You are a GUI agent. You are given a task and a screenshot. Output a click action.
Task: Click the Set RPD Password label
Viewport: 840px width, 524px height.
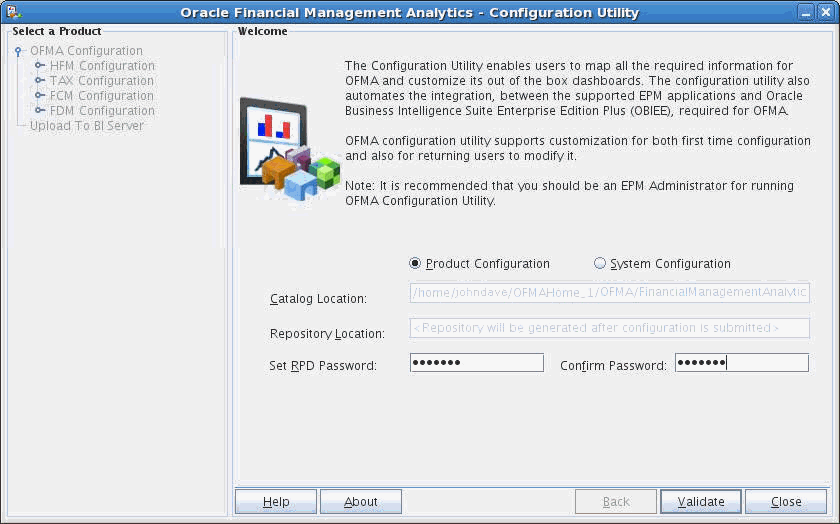pos(323,365)
